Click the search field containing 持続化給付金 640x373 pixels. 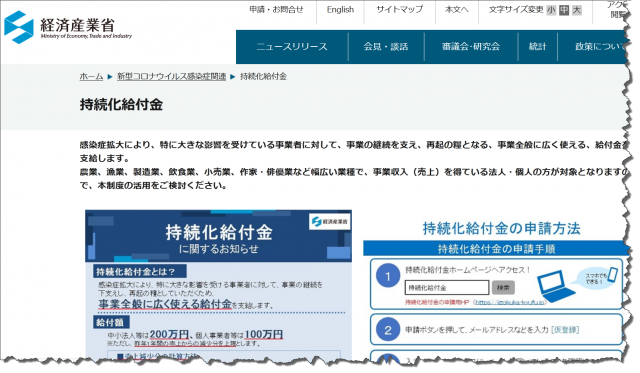click(x=447, y=287)
